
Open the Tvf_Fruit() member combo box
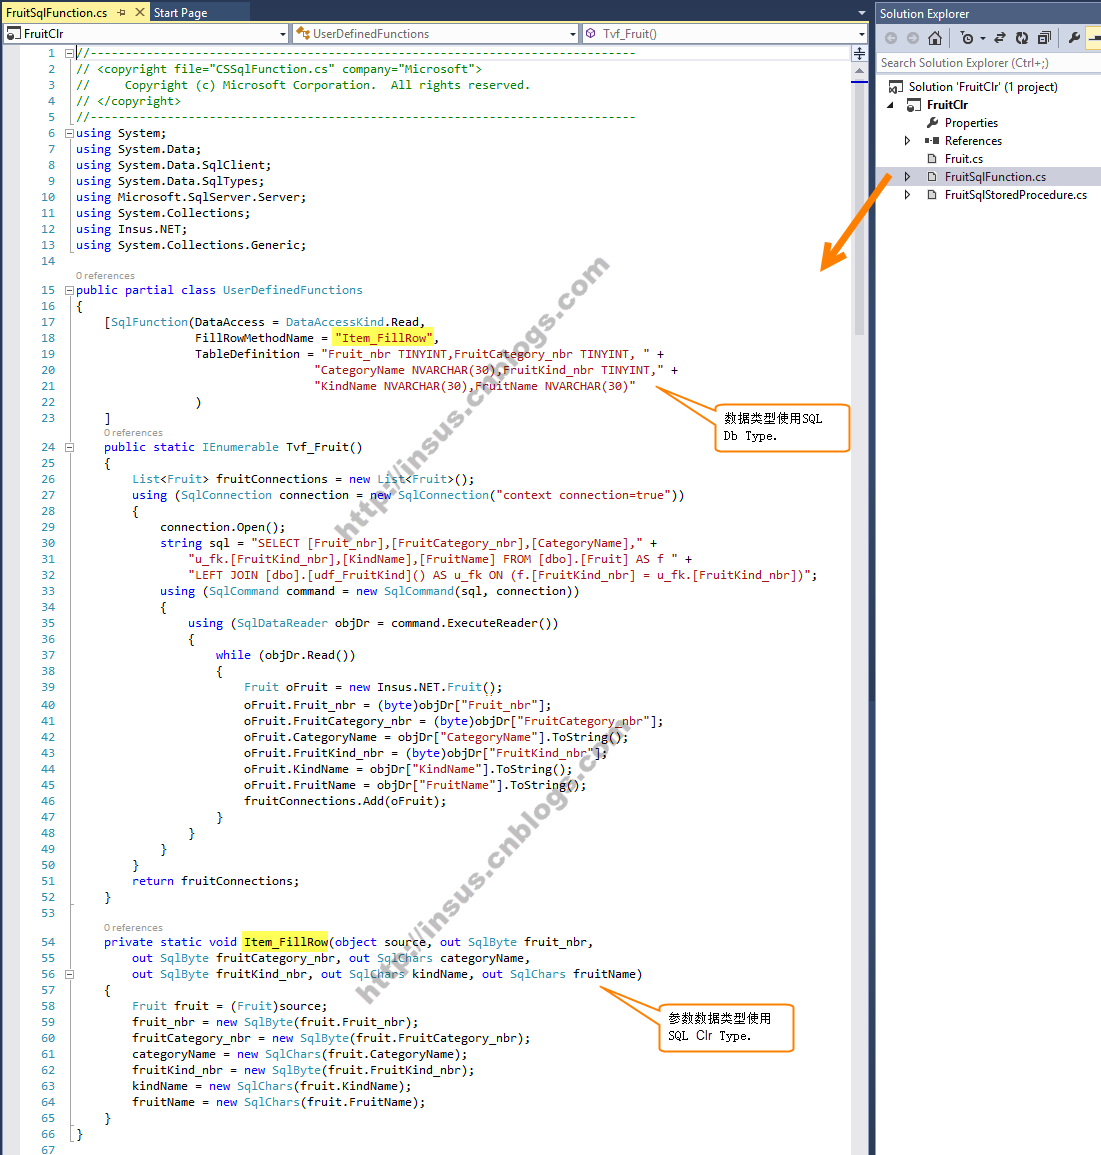point(725,34)
